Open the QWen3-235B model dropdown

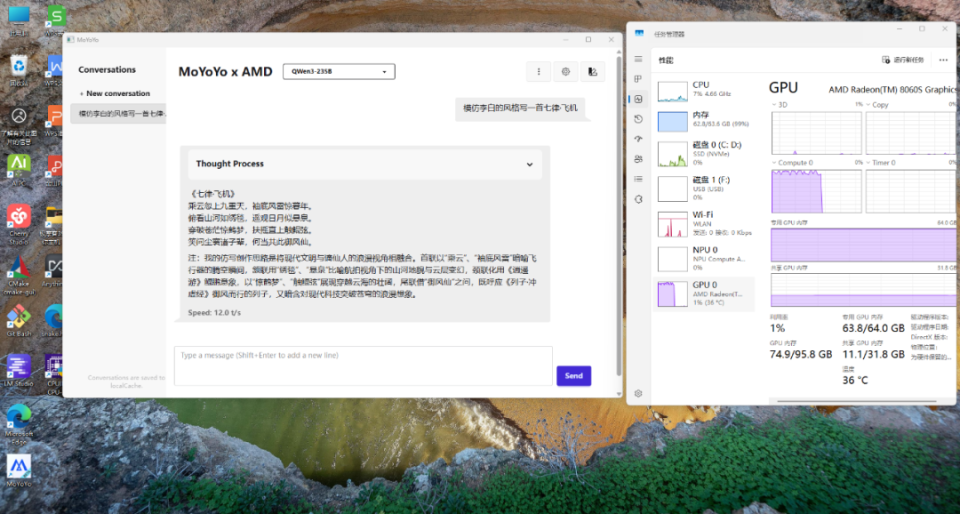(x=339, y=72)
